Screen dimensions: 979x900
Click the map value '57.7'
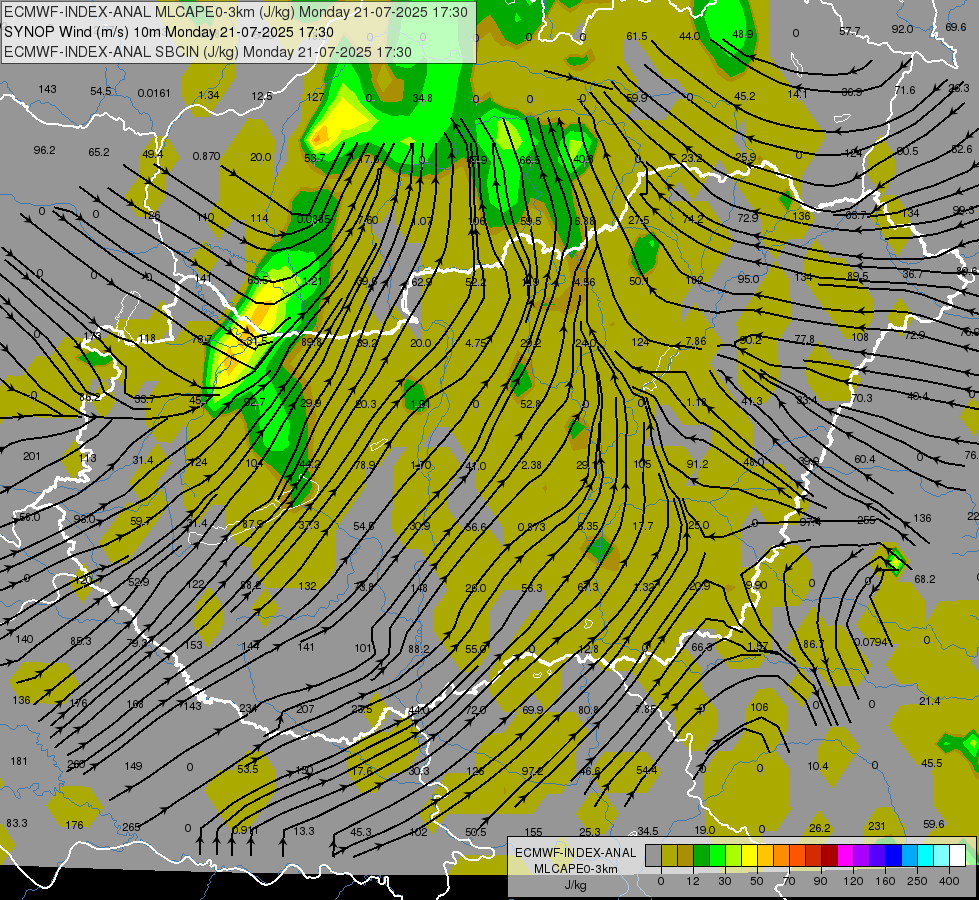tap(850, 31)
